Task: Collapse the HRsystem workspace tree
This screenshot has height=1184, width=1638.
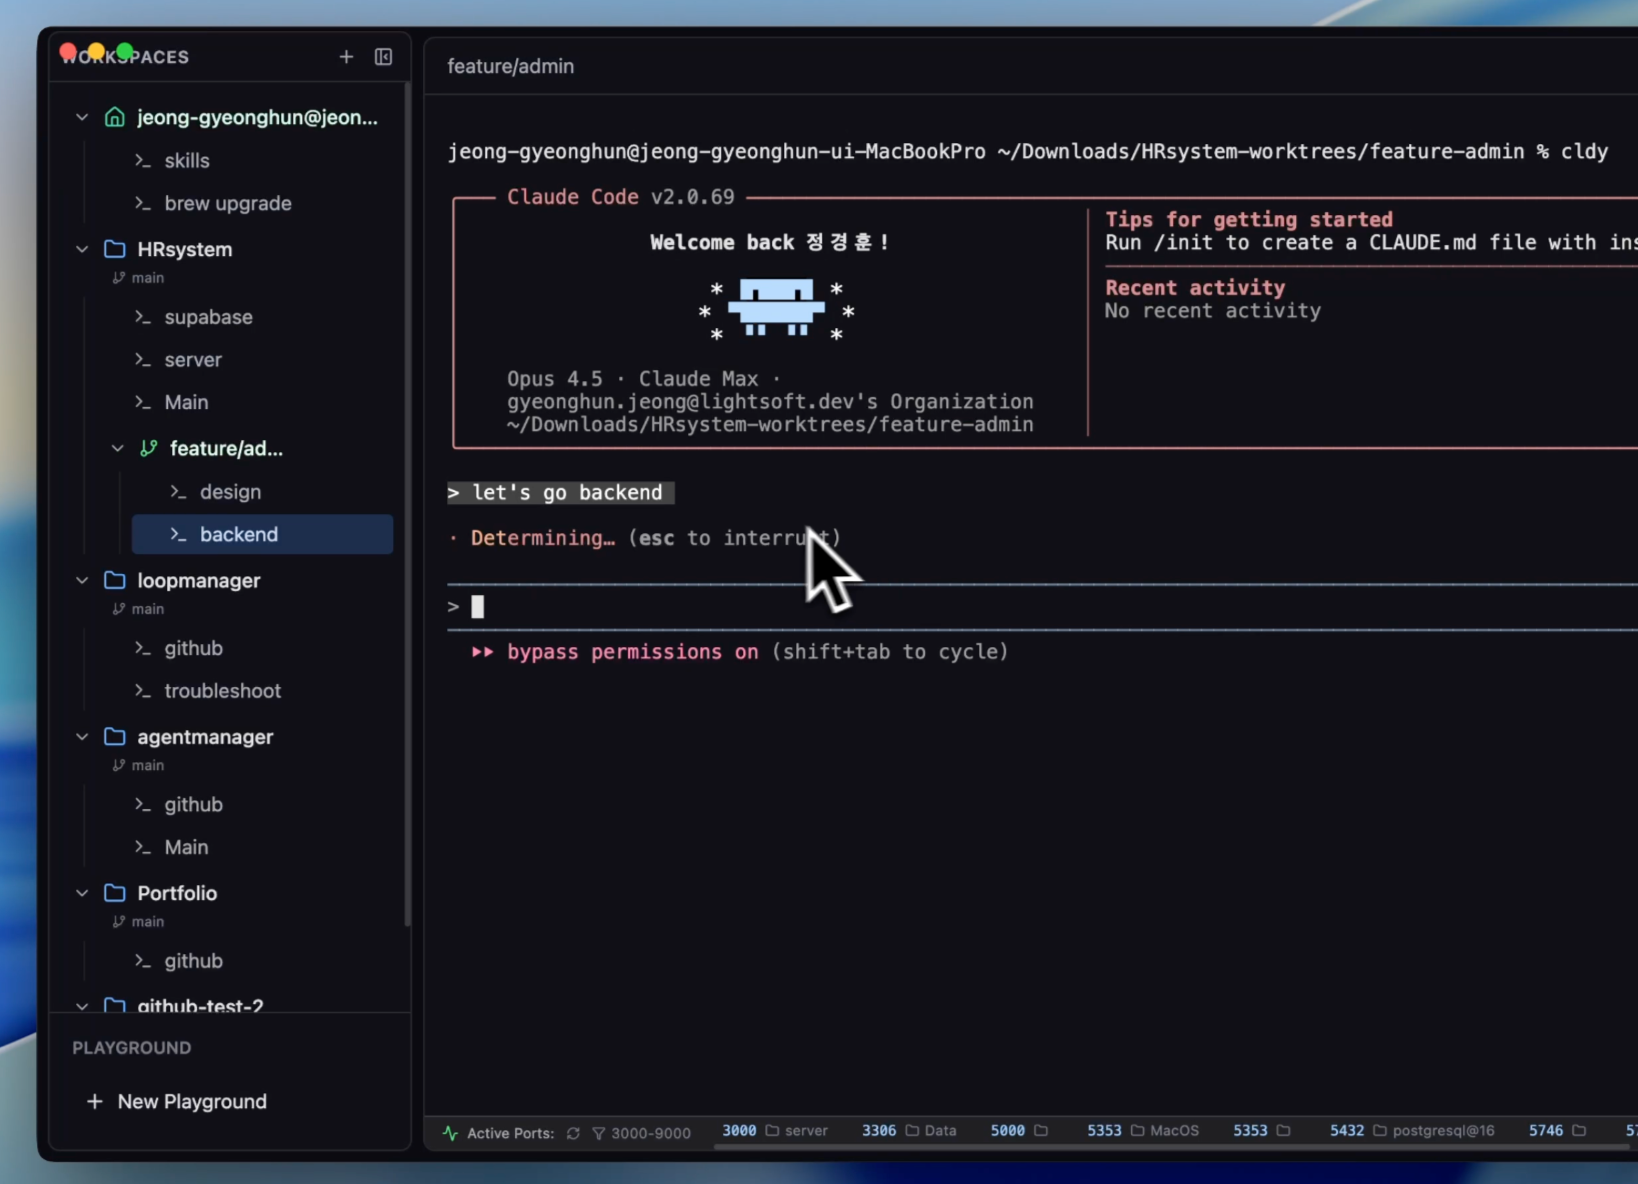Action: coord(82,249)
